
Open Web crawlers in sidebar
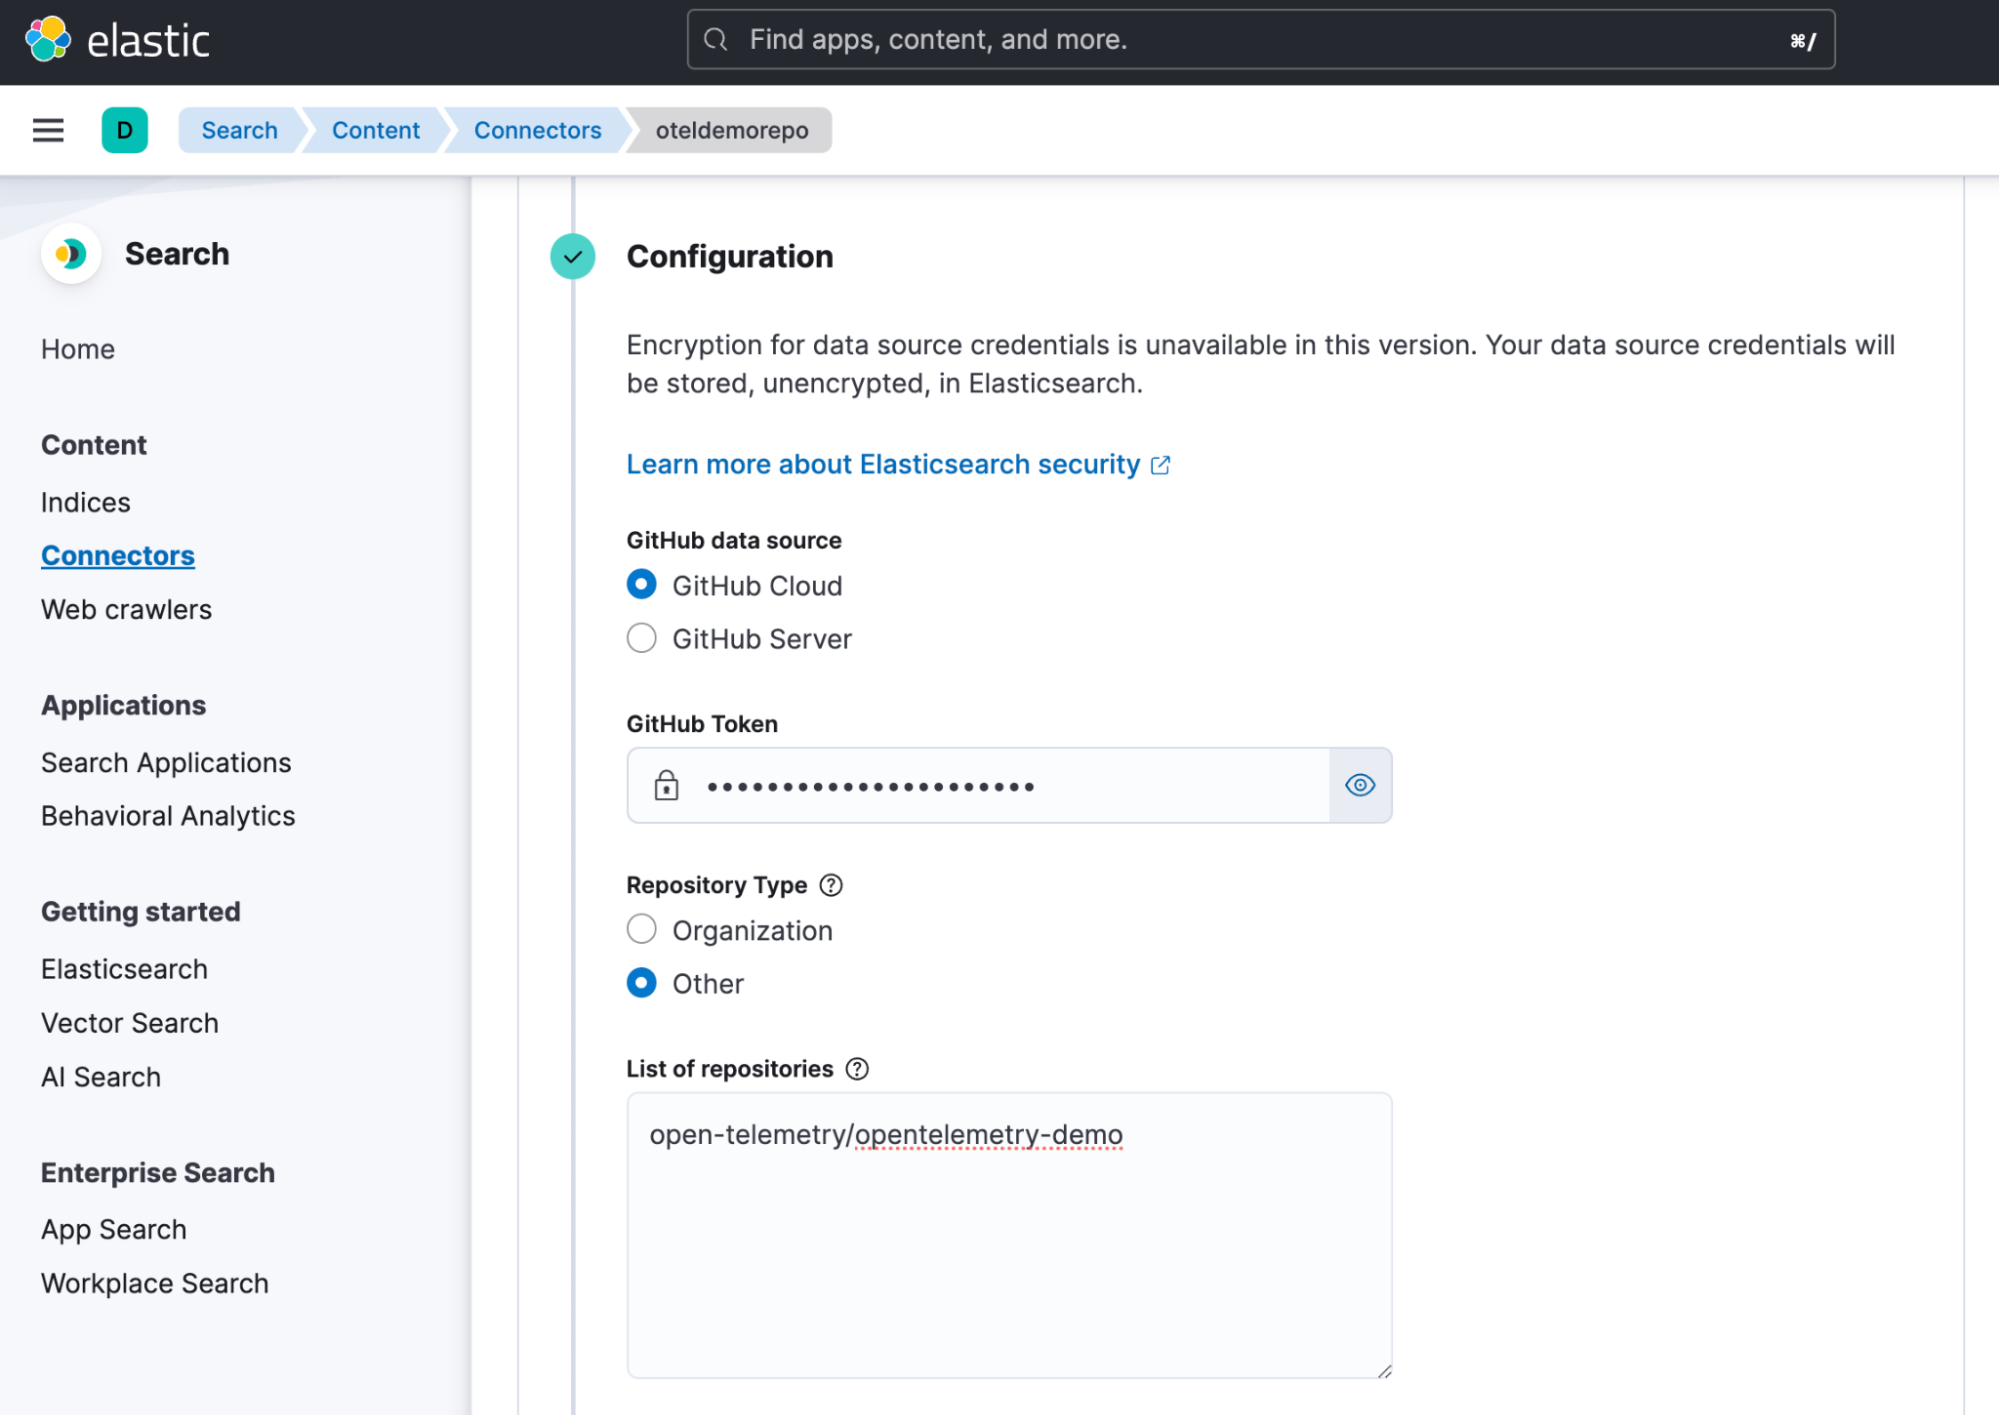pos(126,609)
